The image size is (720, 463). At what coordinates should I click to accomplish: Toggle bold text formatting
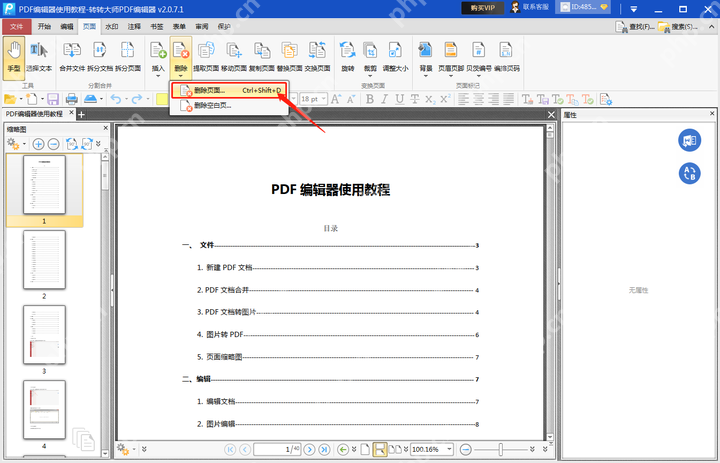[x=370, y=99]
